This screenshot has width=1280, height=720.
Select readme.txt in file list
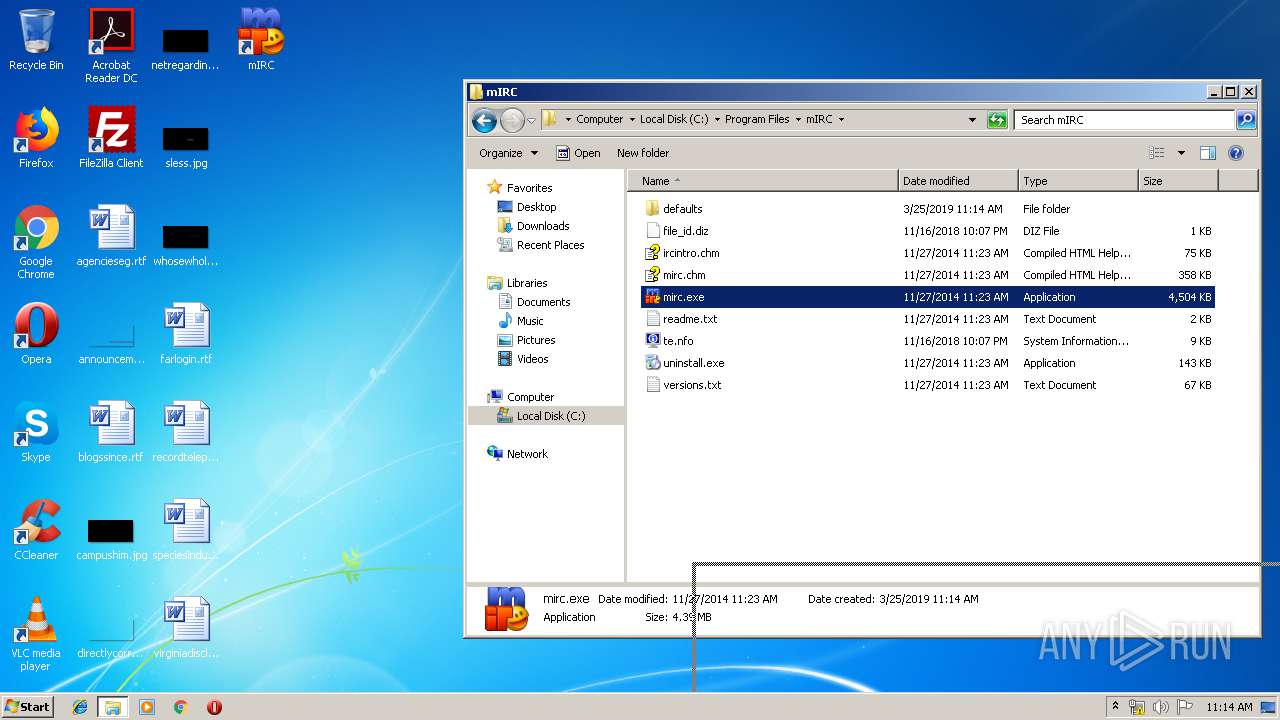[x=928, y=319]
